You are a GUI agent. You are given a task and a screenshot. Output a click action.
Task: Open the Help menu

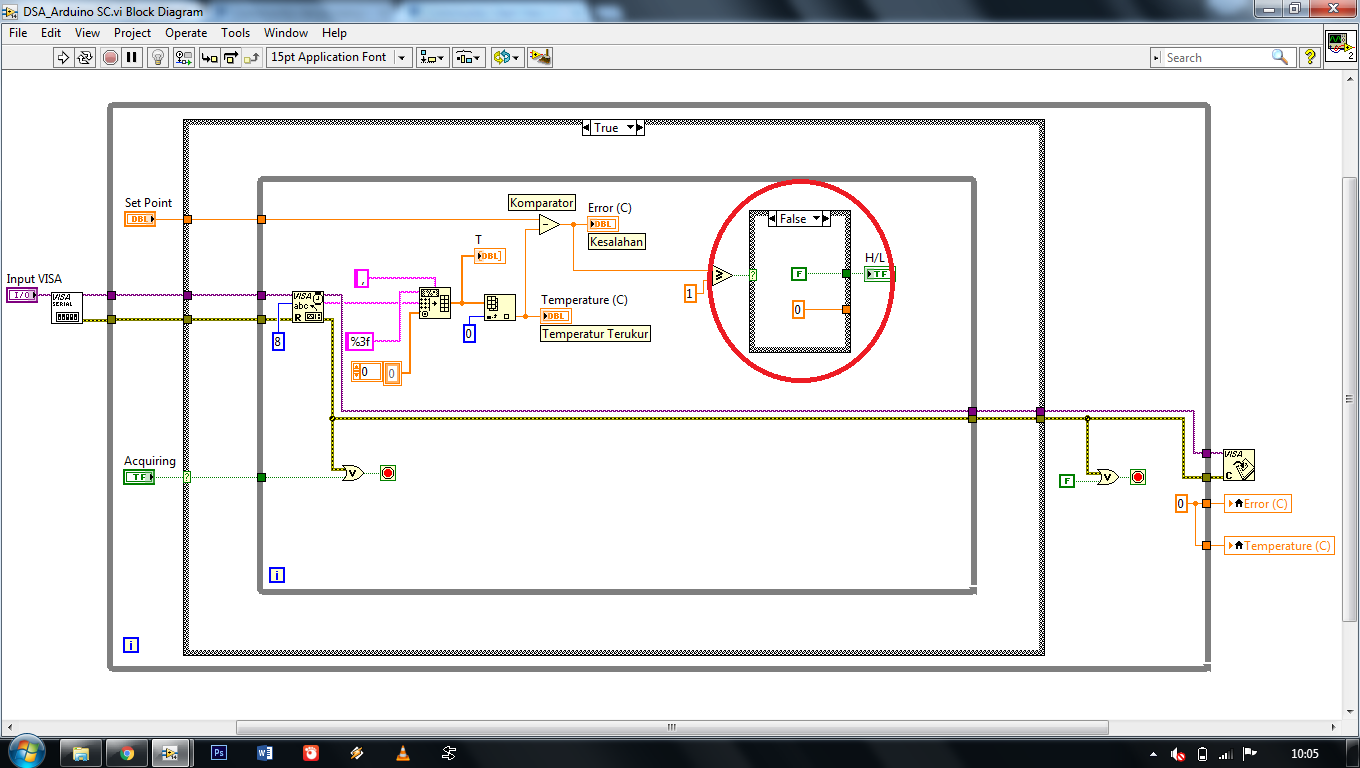click(334, 33)
